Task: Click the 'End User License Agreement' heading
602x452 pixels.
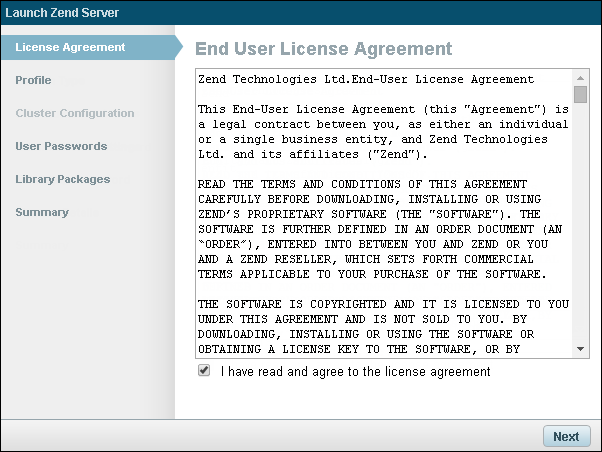Action: (x=323, y=48)
